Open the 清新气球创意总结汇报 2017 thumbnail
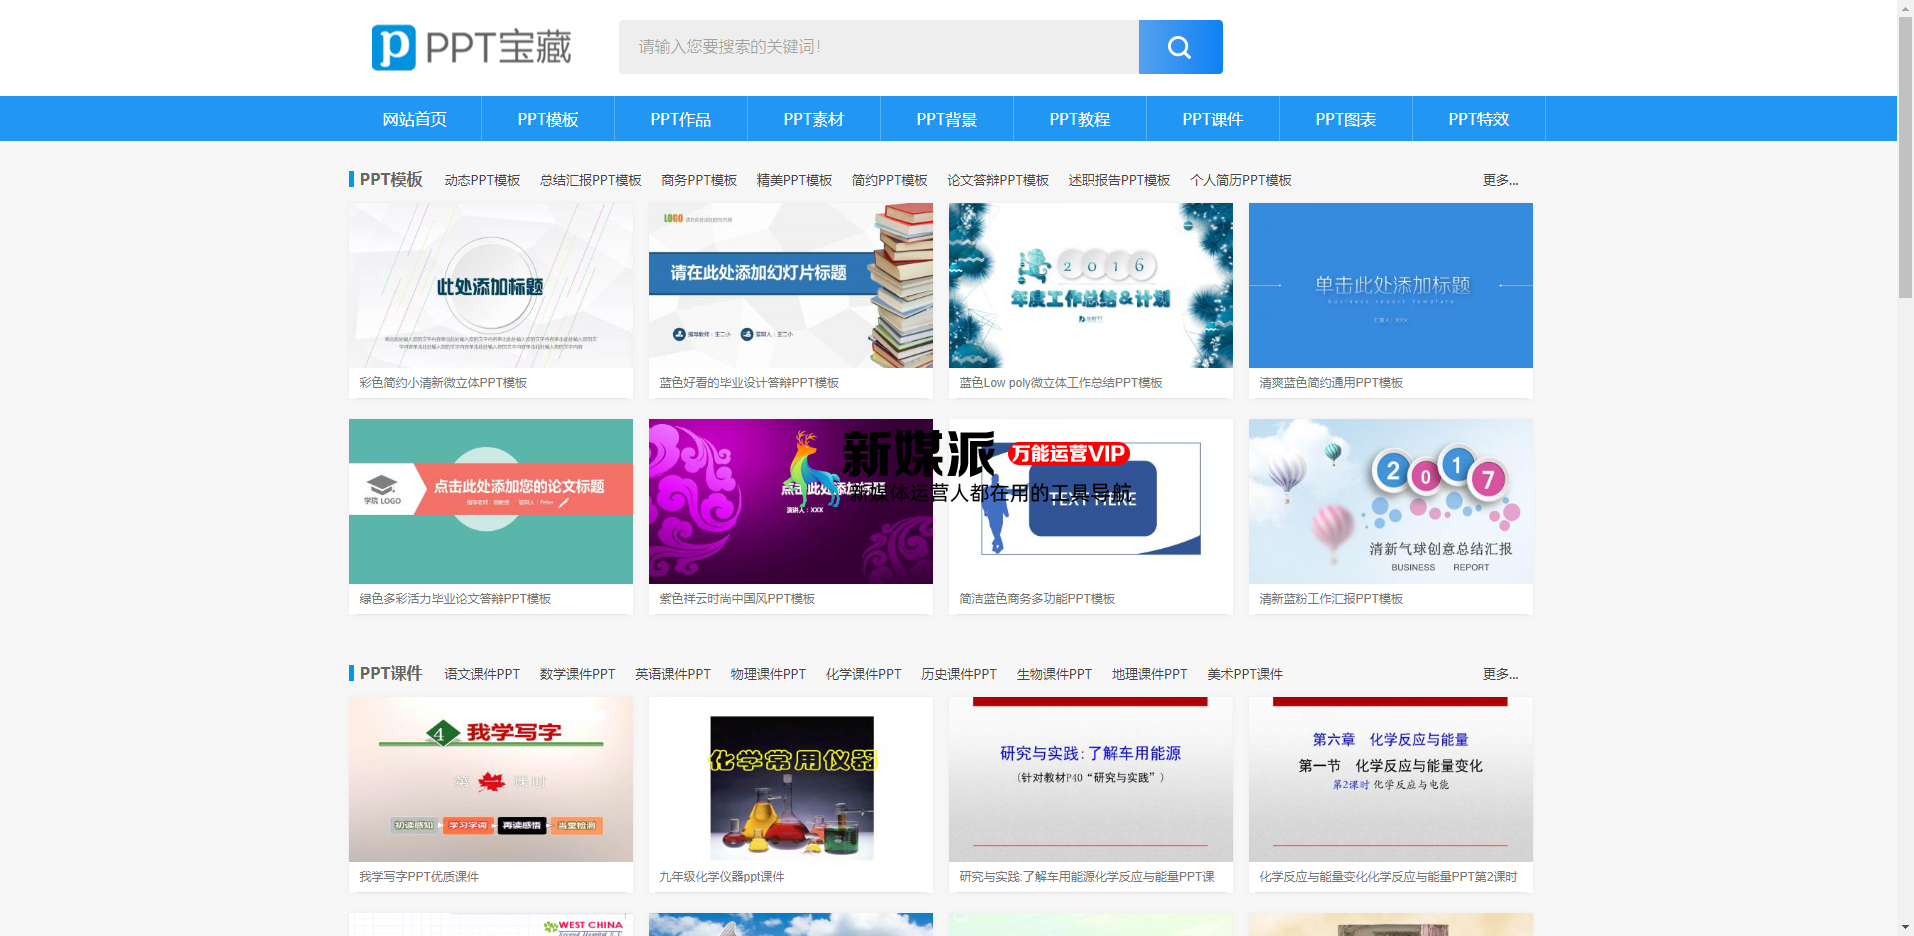1914x936 pixels. coord(1391,501)
